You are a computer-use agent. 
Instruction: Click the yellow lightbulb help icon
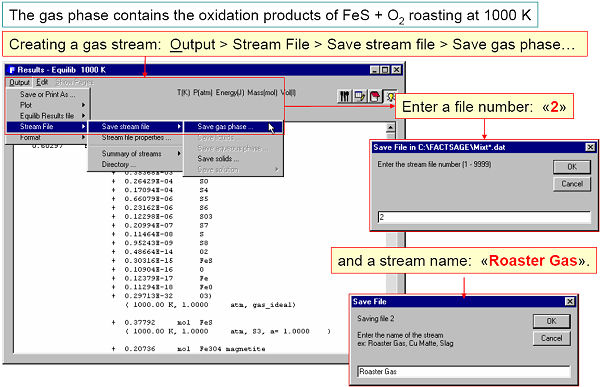click(x=390, y=96)
